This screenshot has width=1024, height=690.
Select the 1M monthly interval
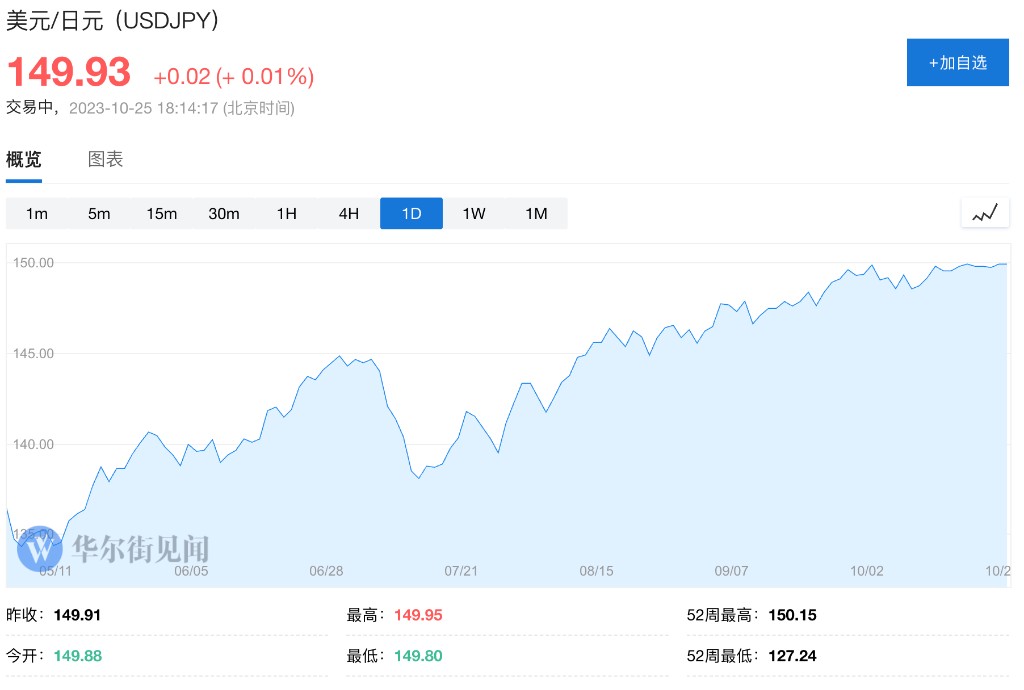click(536, 213)
